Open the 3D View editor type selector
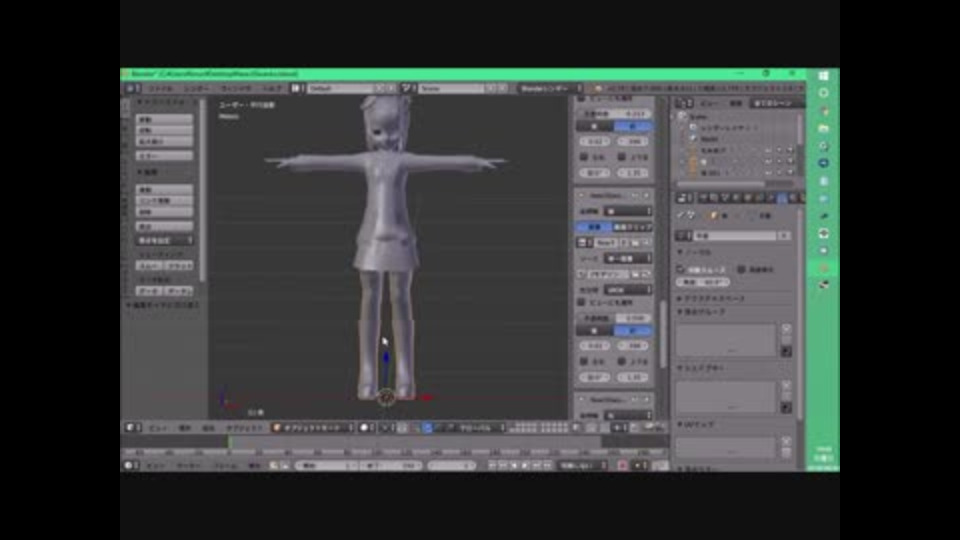 [132, 427]
